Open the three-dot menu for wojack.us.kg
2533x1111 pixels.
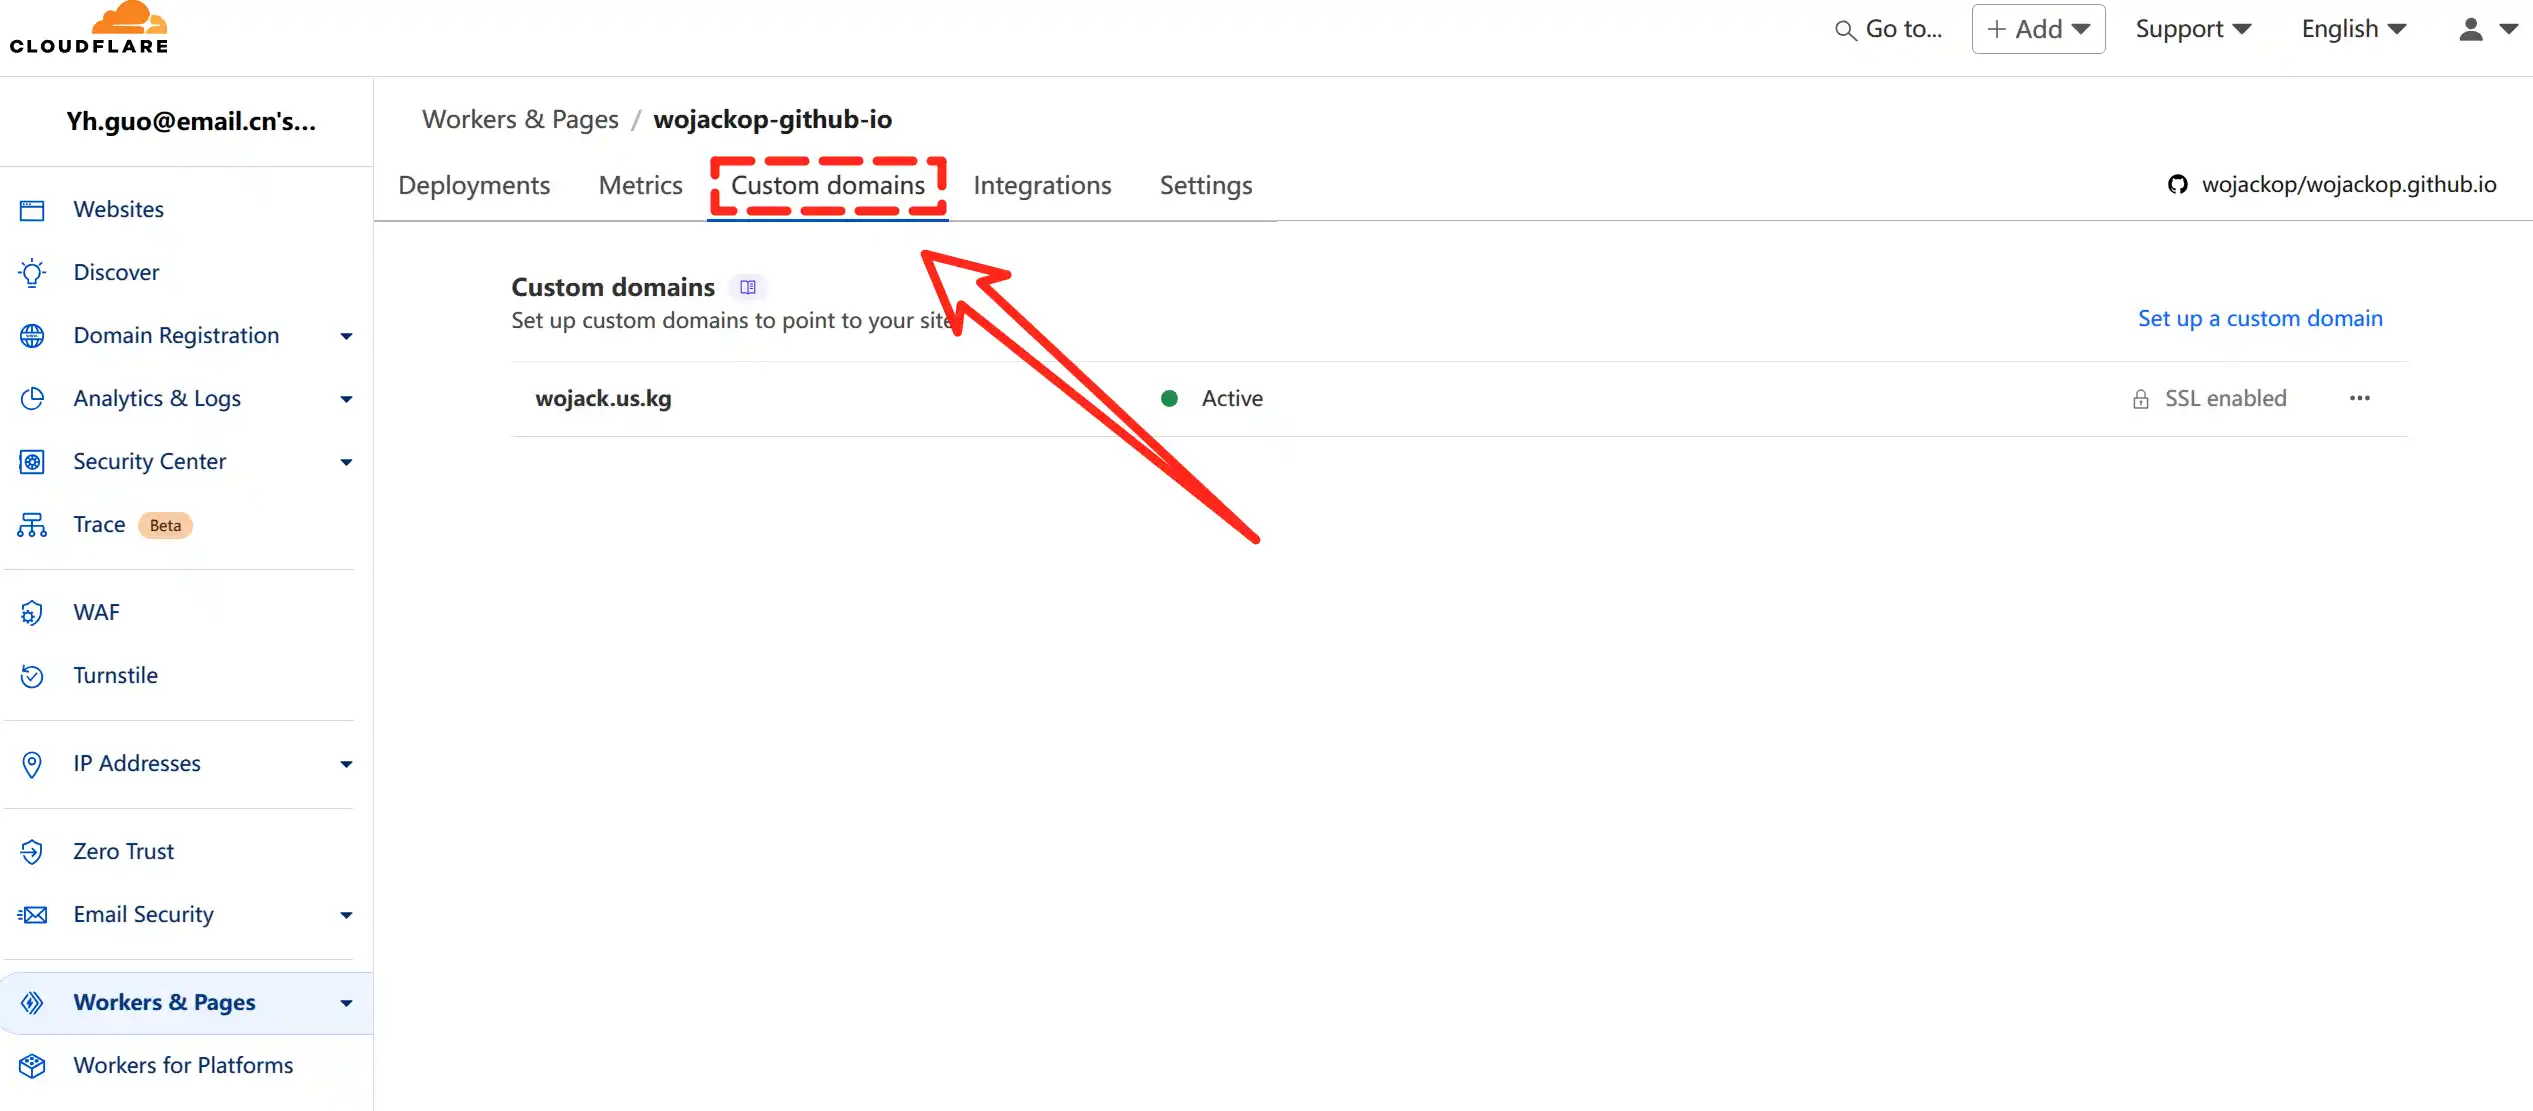[2359, 399]
